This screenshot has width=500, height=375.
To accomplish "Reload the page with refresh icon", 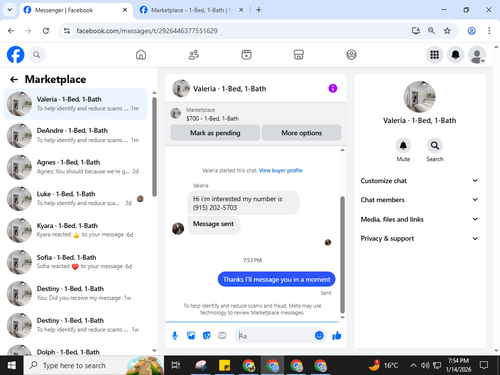I will coord(46,31).
